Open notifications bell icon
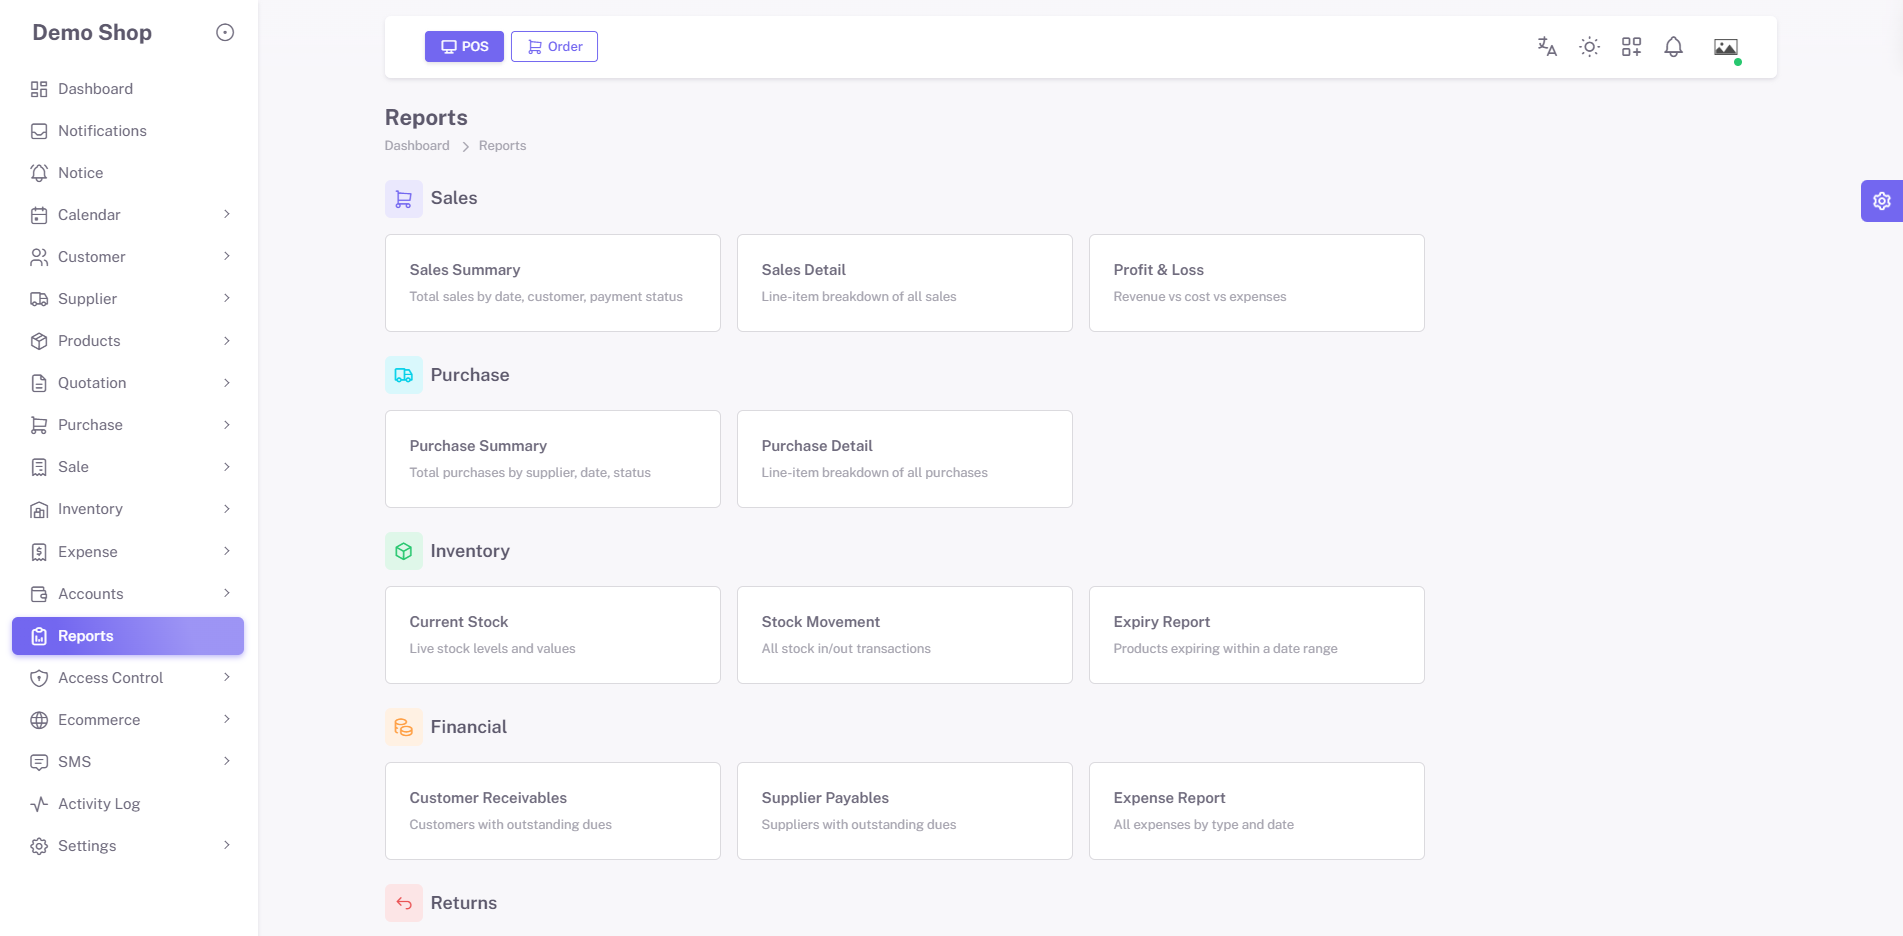 pos(1673,47)
